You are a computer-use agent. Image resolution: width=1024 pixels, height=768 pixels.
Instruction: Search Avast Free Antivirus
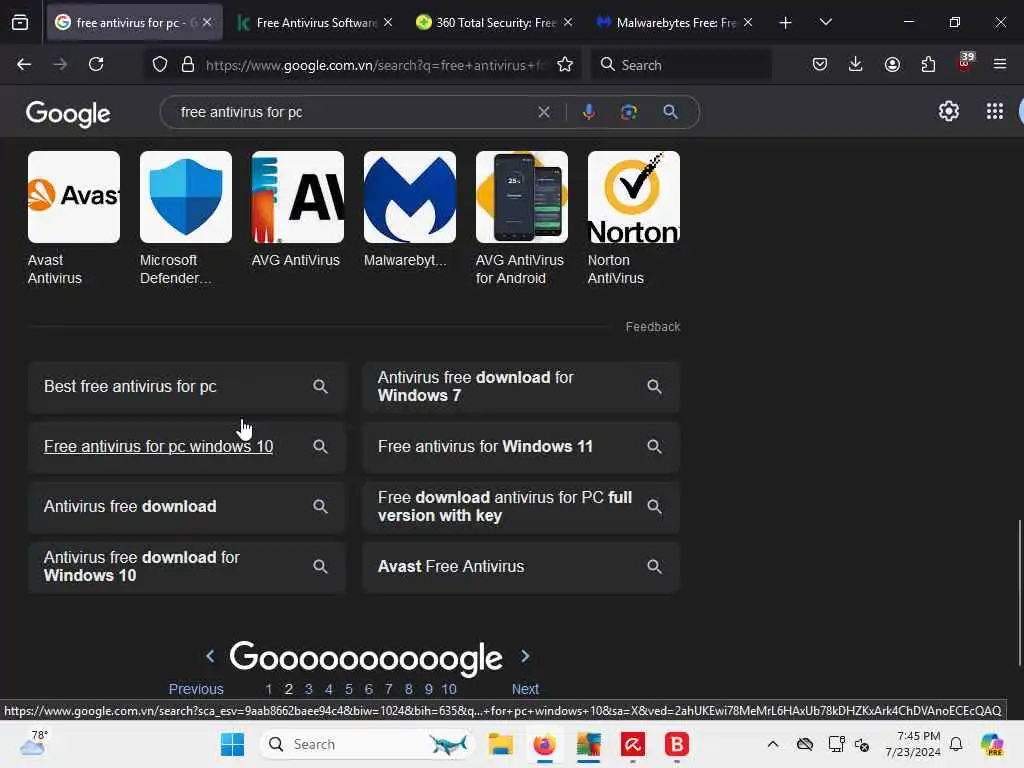[521, 567]
